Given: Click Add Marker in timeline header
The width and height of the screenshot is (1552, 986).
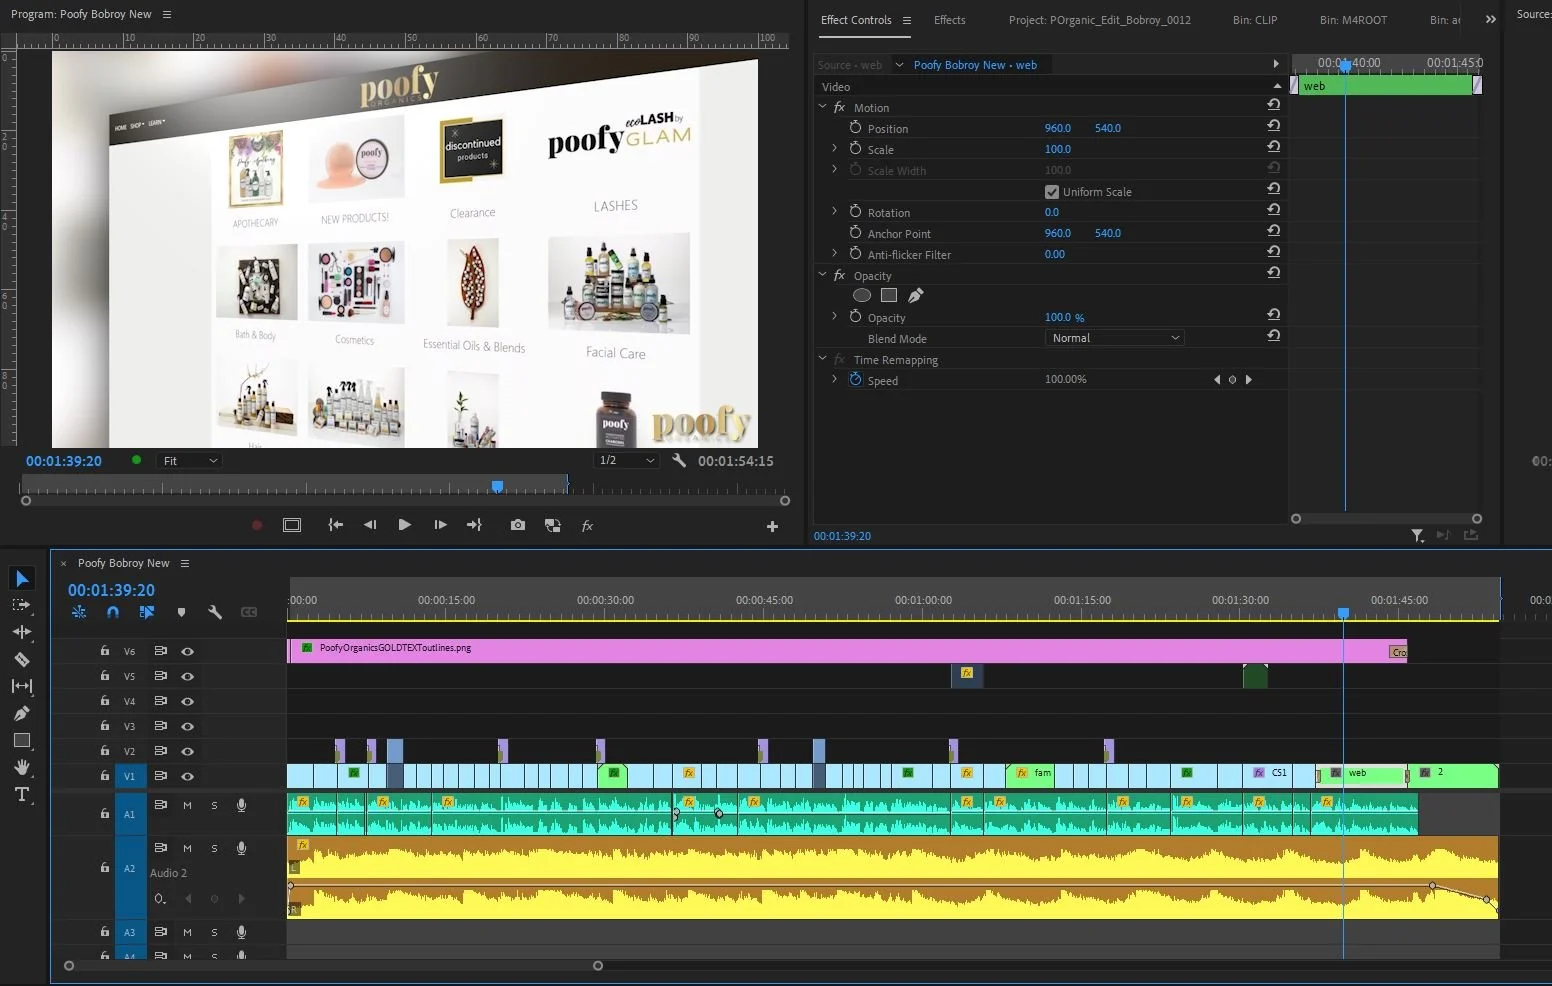Looking at the screenshot, I should [x=181, y=612].
